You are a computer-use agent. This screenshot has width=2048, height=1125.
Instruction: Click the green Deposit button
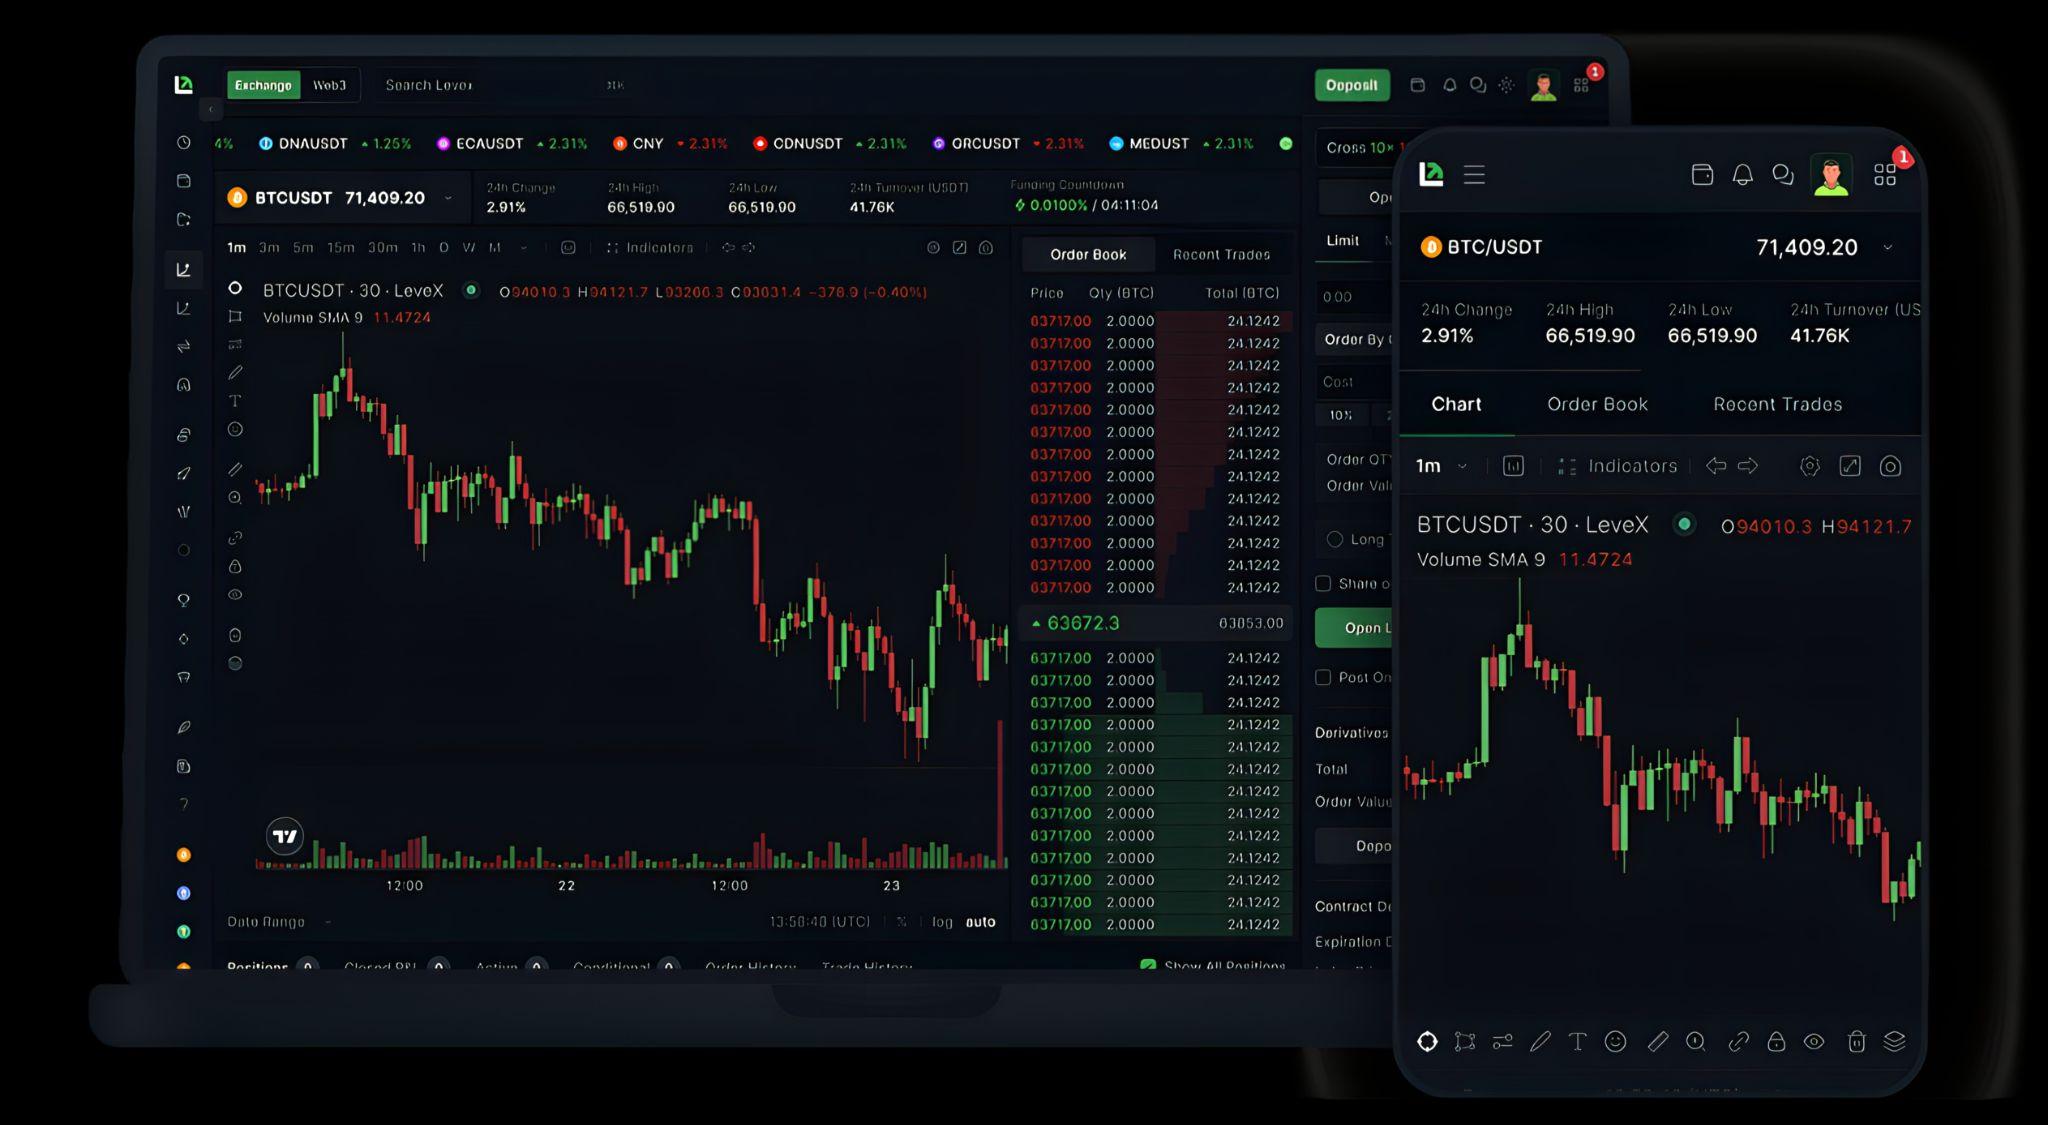click(1351, 86)
